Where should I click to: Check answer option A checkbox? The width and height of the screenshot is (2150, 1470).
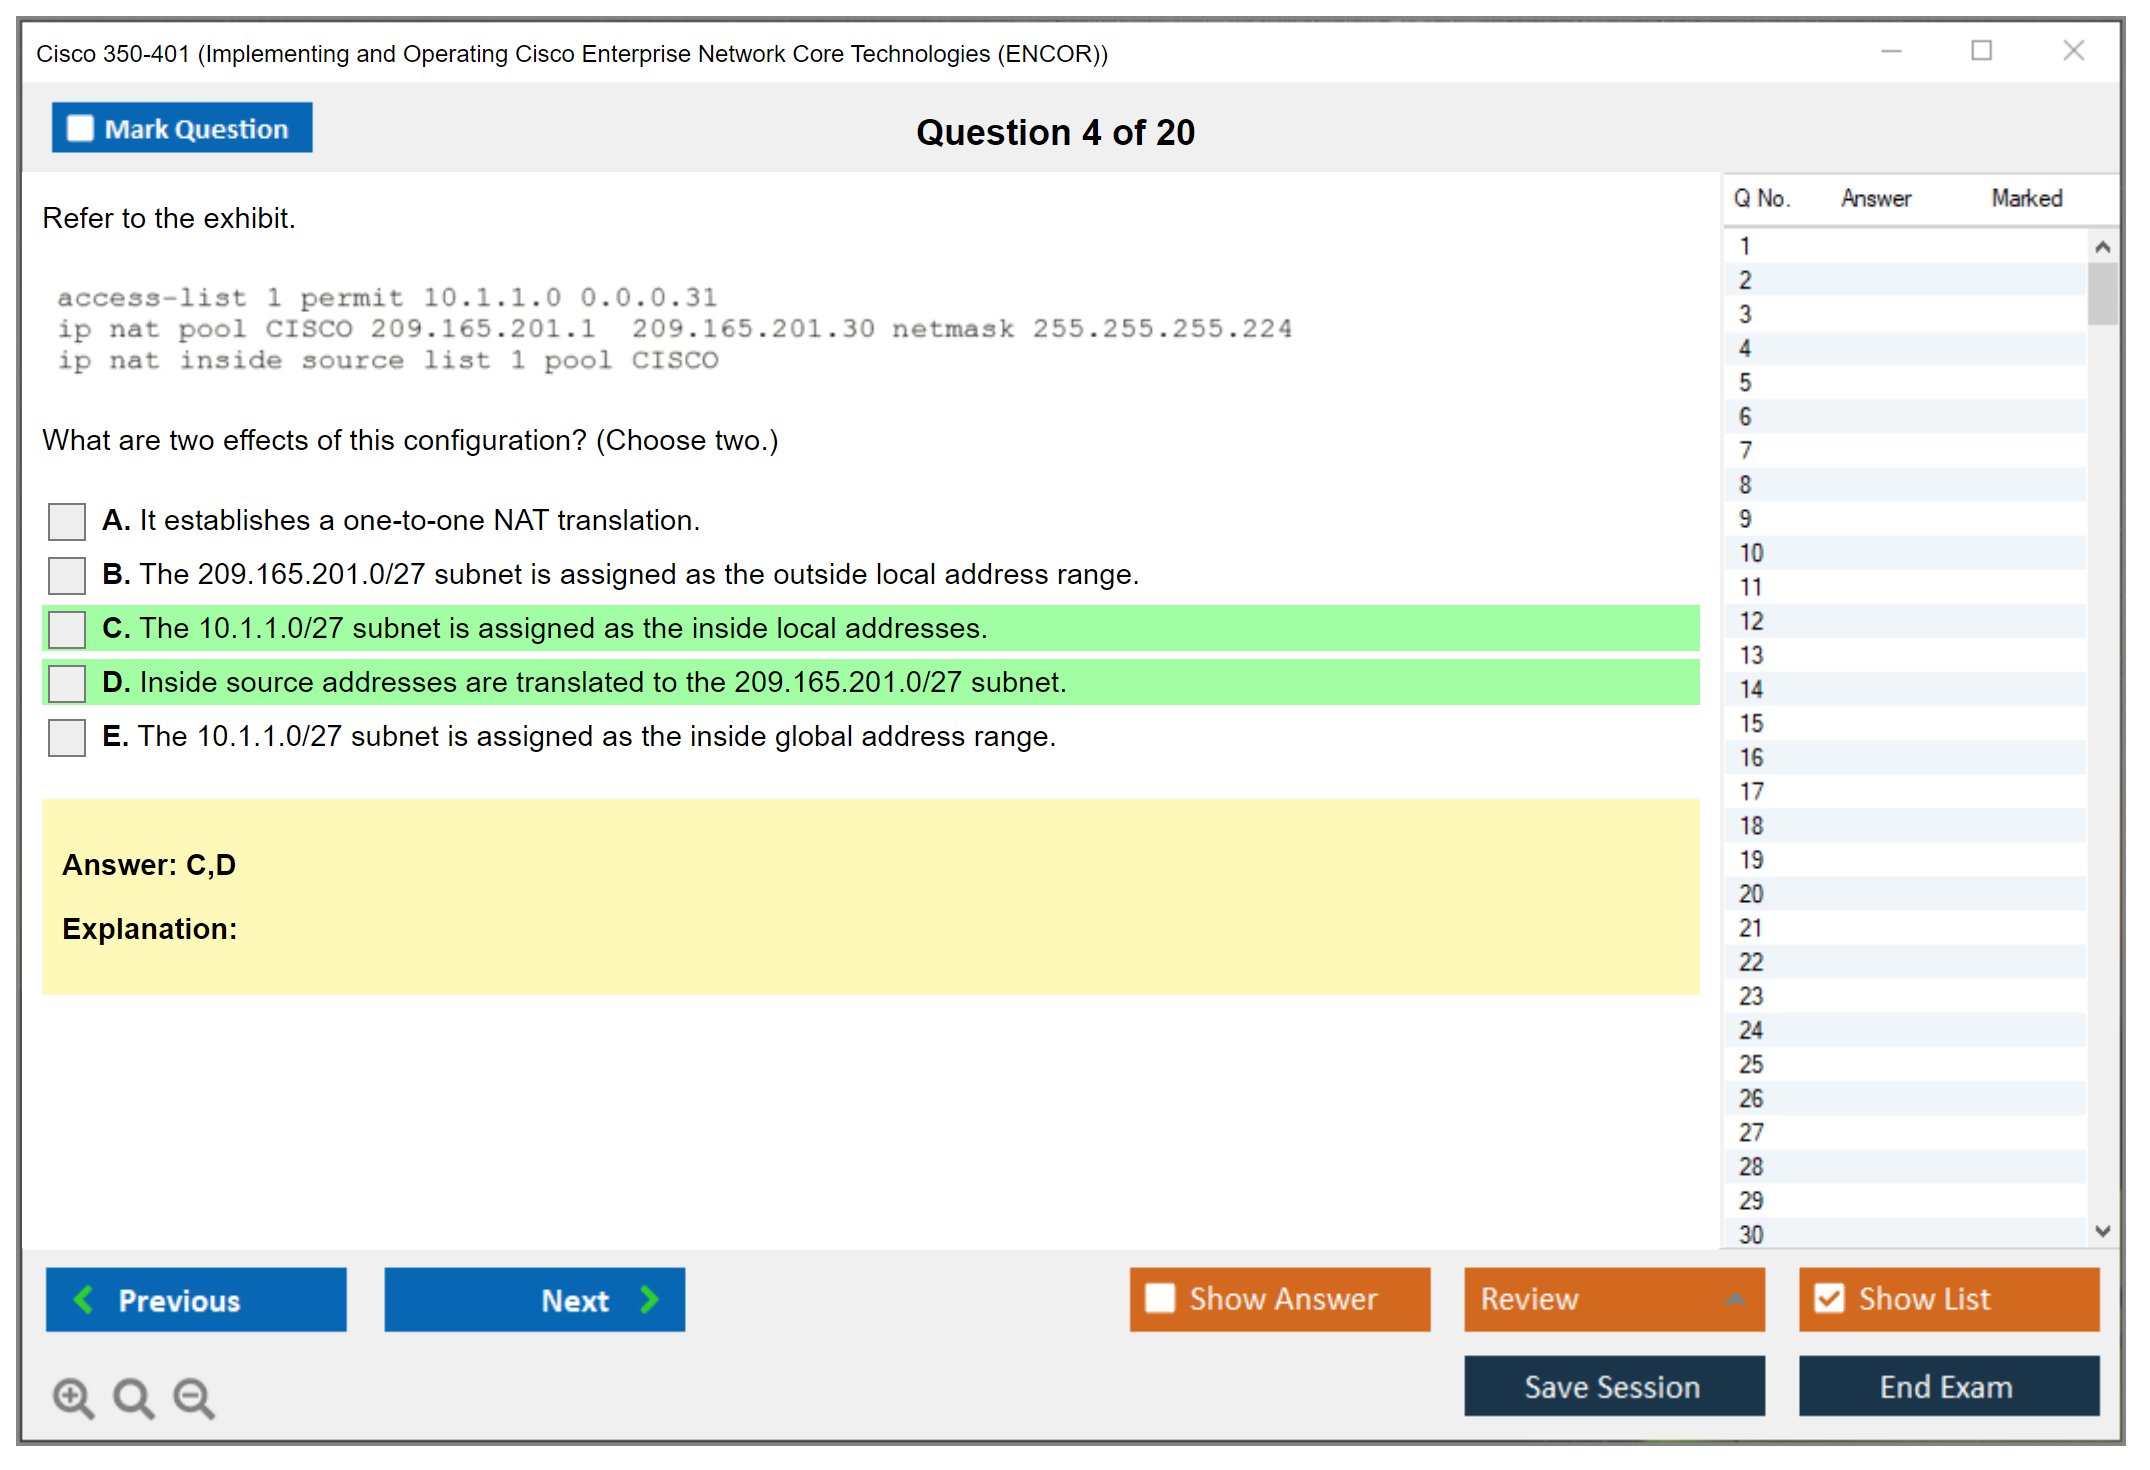coord(67,521)
